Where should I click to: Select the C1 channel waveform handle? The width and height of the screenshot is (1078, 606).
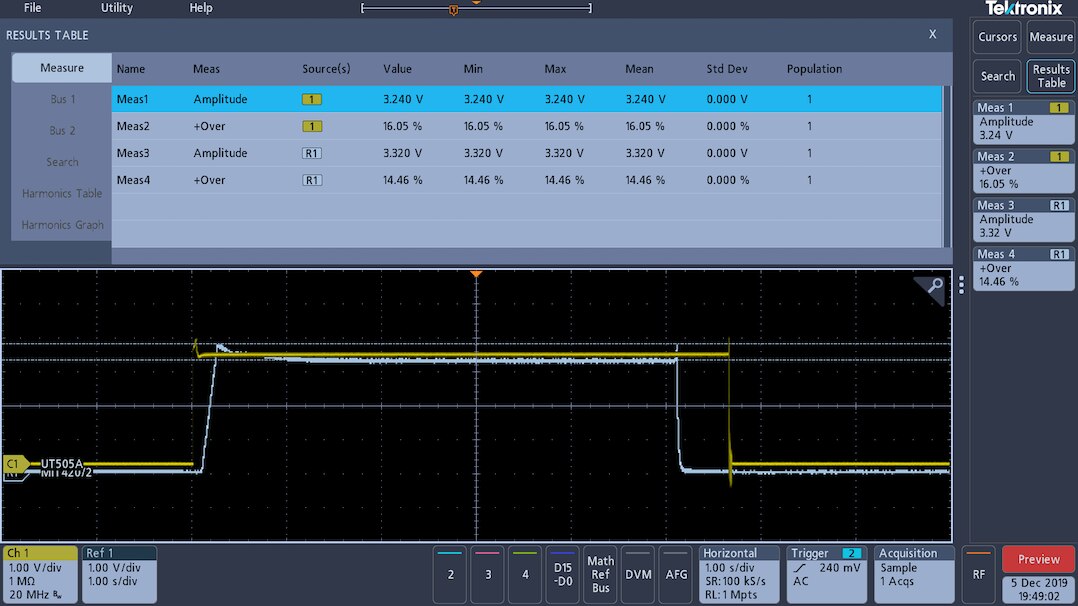tap(16, 464)
